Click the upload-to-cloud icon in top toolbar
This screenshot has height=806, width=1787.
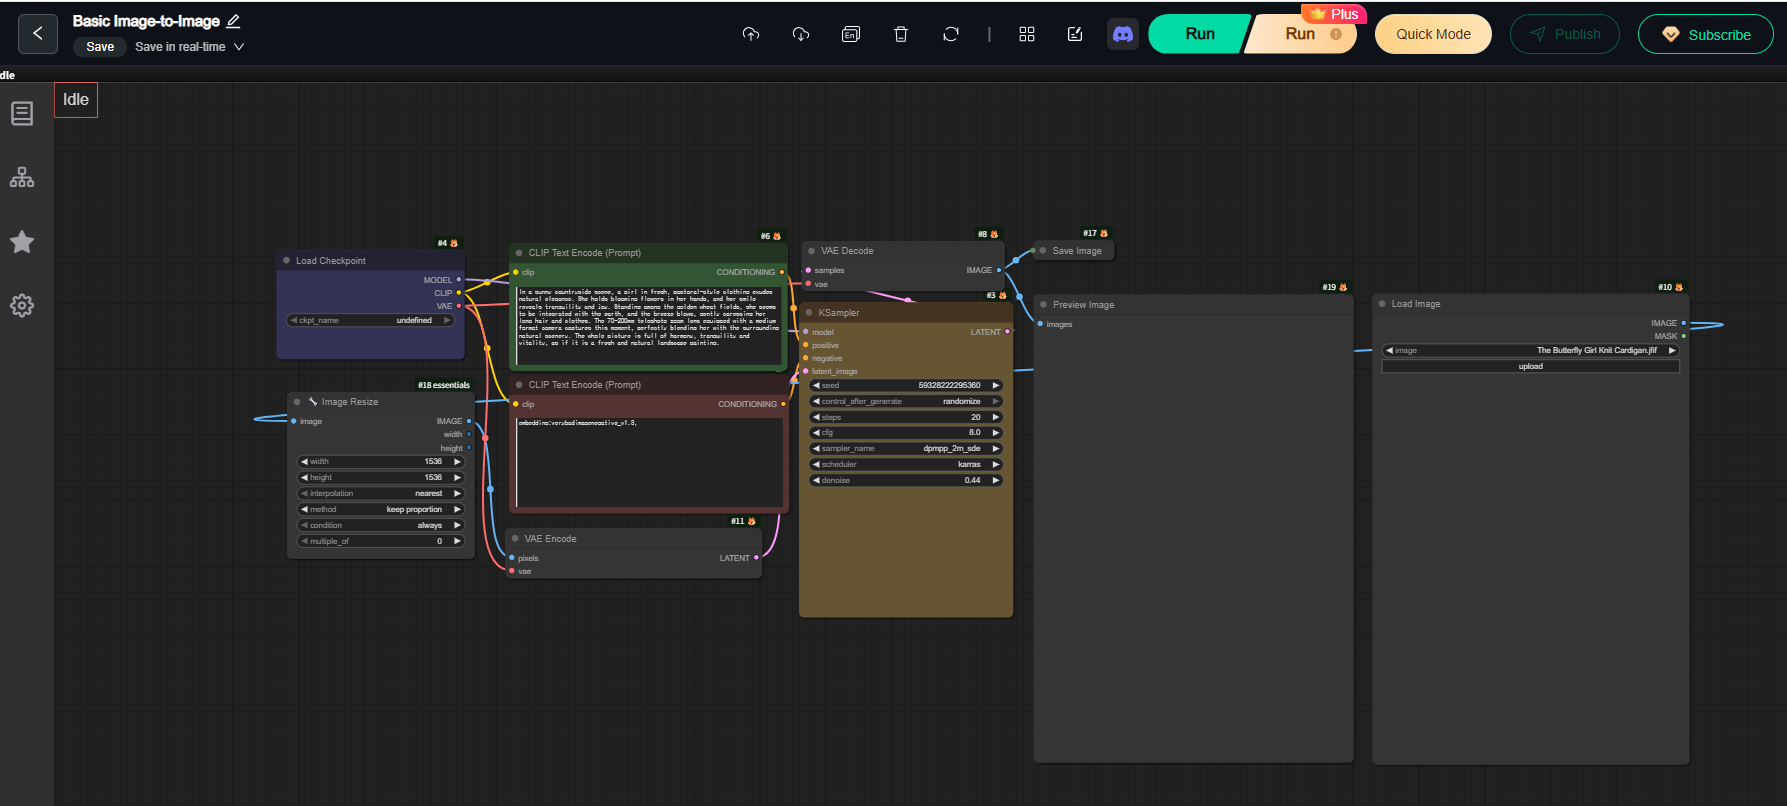751,34
